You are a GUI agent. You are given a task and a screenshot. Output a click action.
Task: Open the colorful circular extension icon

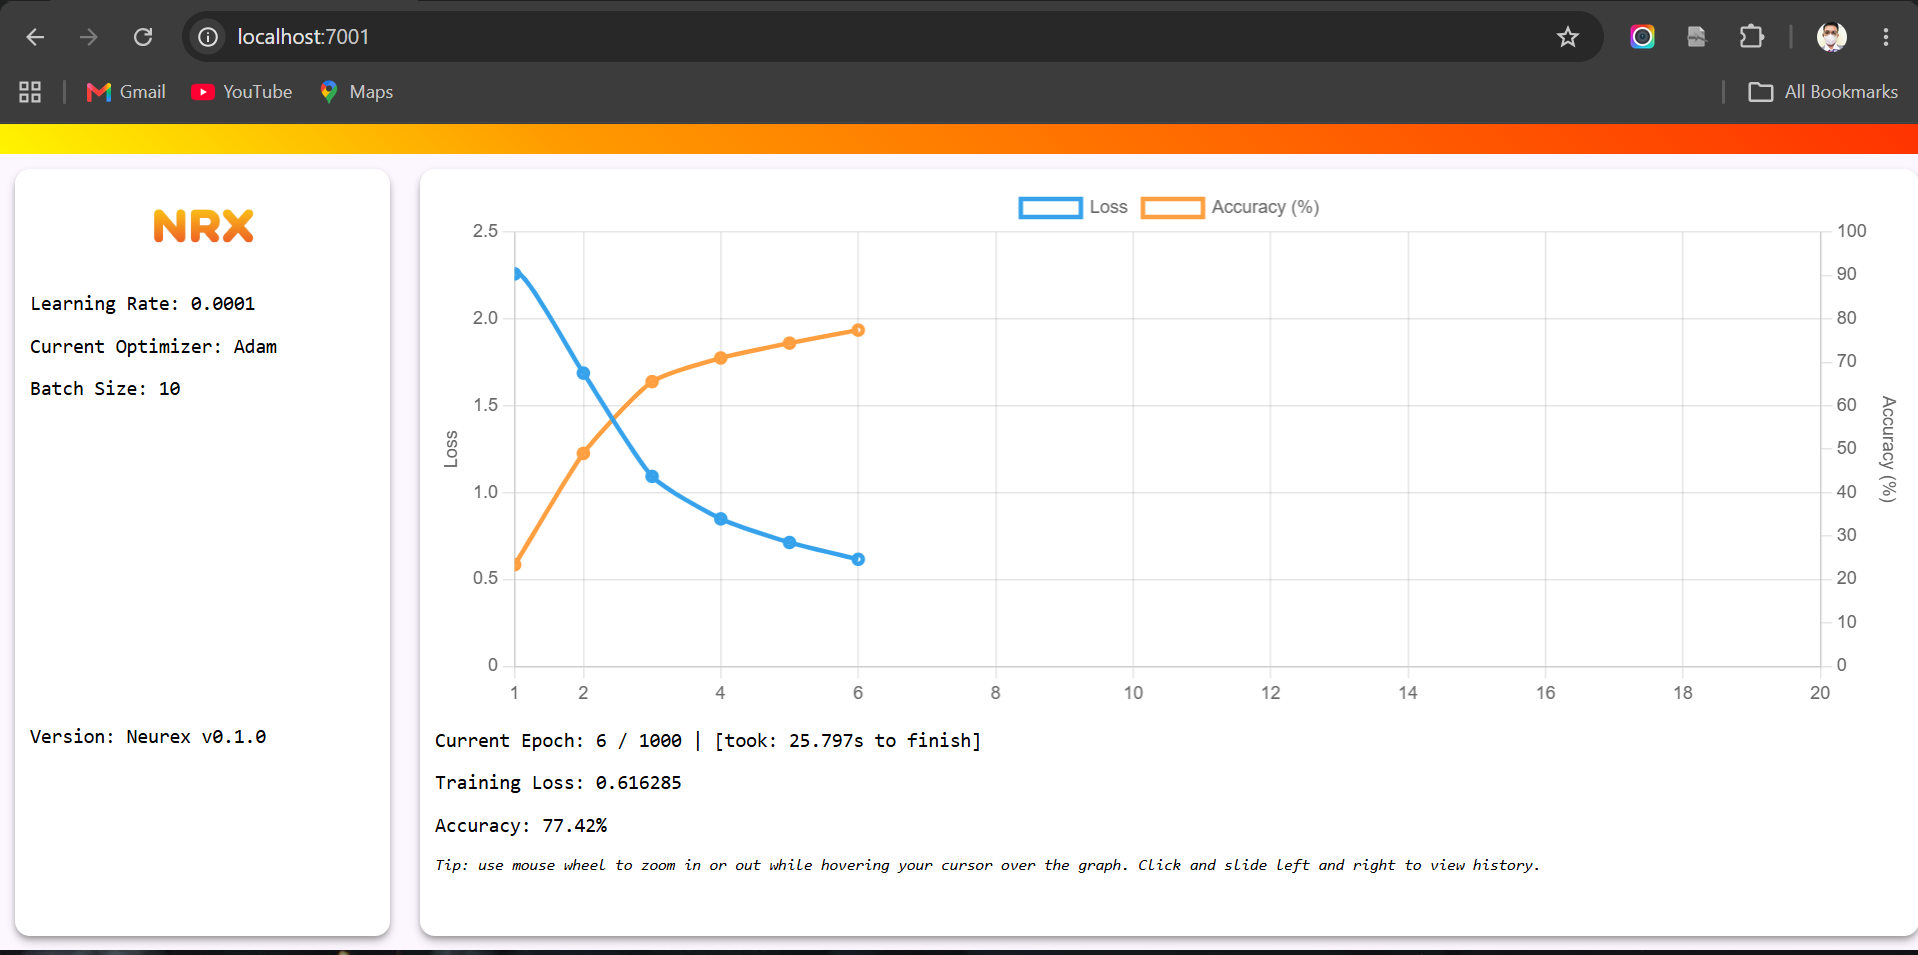pyautogui.click(x=1642, y=37)
